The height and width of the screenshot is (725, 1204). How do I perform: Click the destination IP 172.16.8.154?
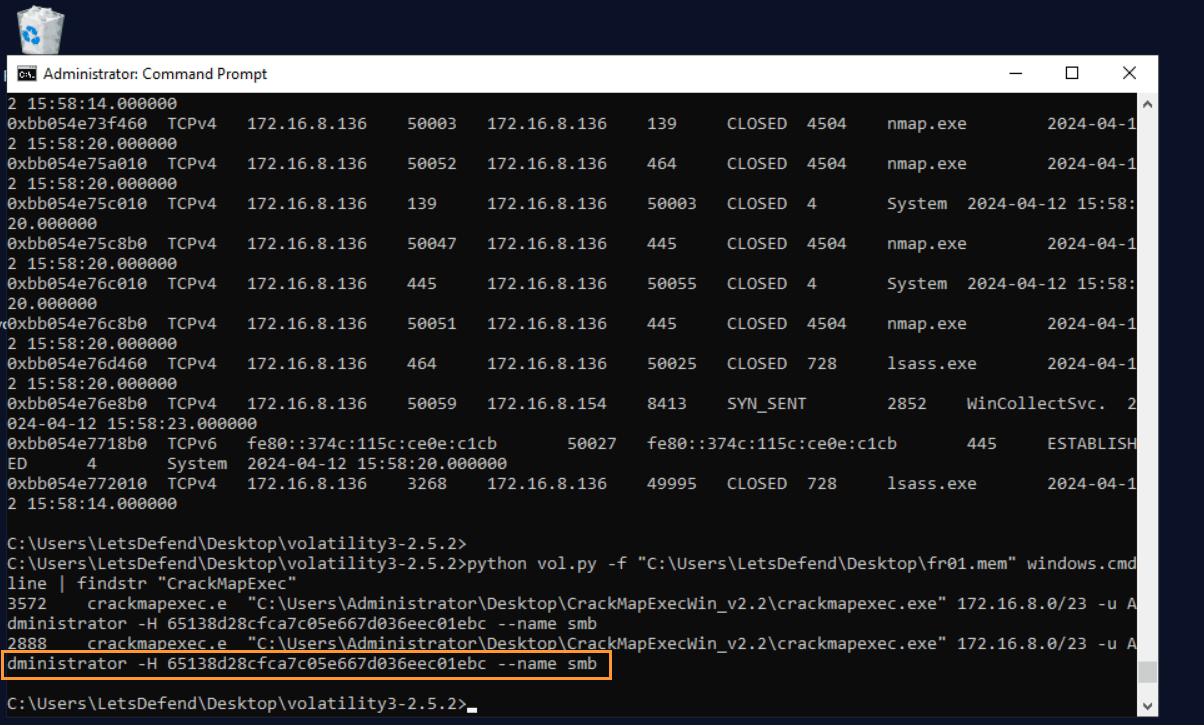pyautogui.click(x=547, y=404)
